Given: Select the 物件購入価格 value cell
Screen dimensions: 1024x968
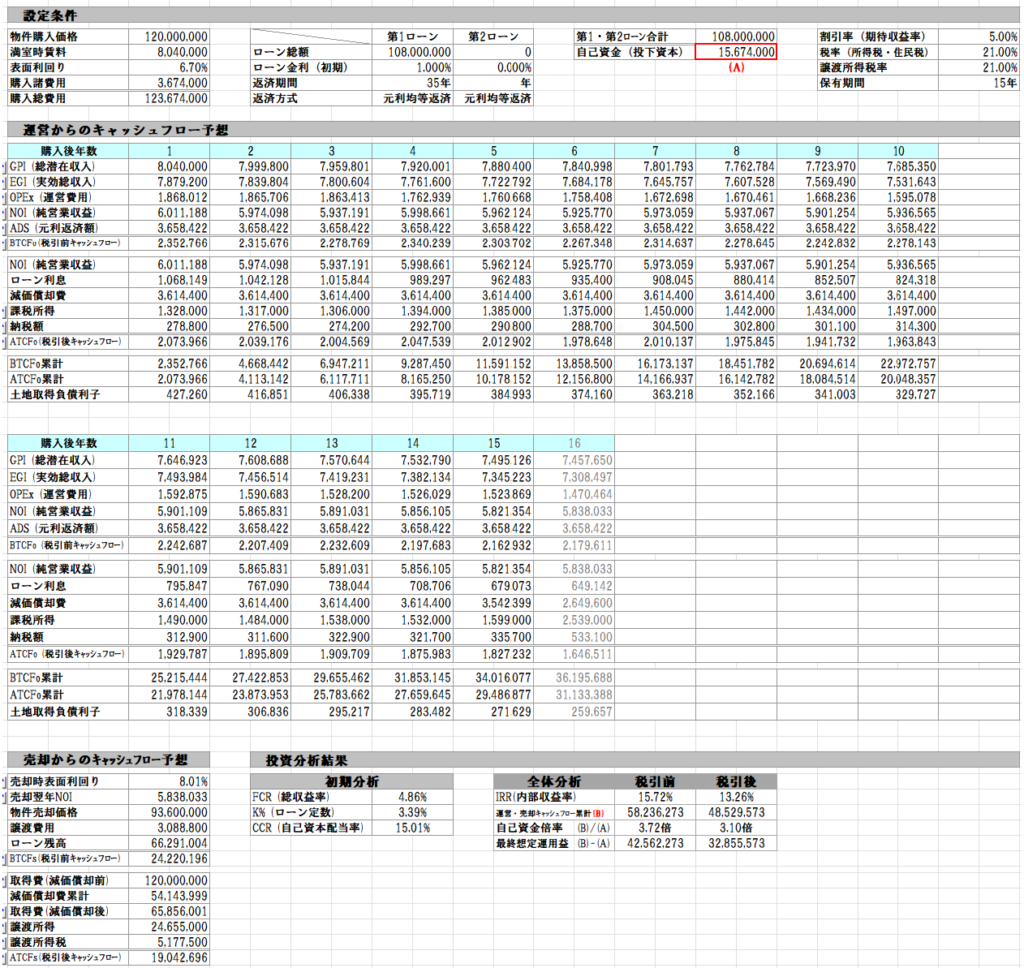Looking at the screenshot, I should 169,35.
